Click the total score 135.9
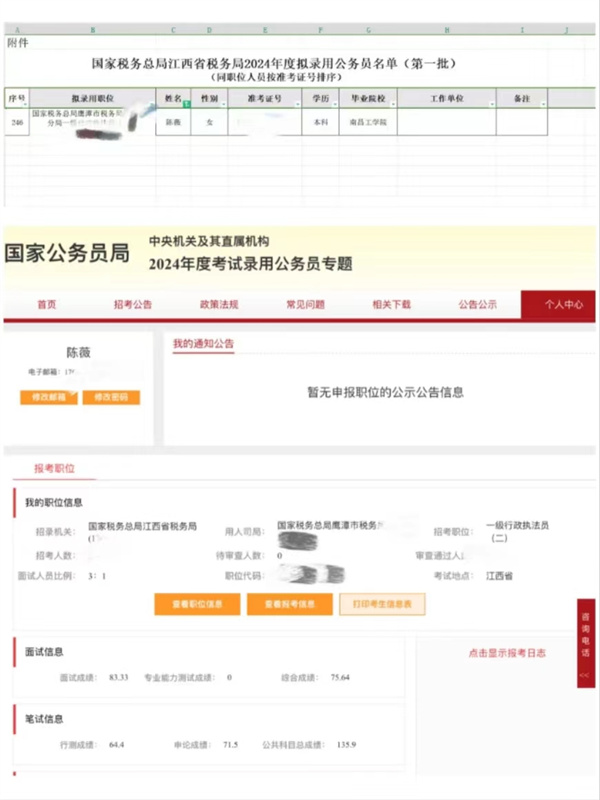Screen dimensions: 600x800 (x=346, y=745)
